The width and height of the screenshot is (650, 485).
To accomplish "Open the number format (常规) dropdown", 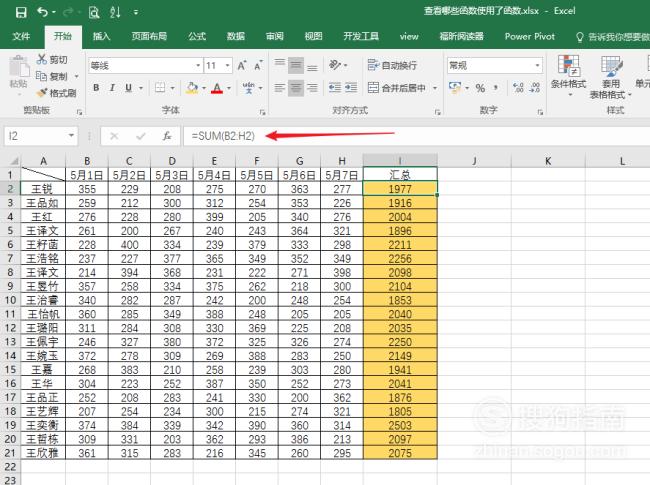I will point(537,65).
